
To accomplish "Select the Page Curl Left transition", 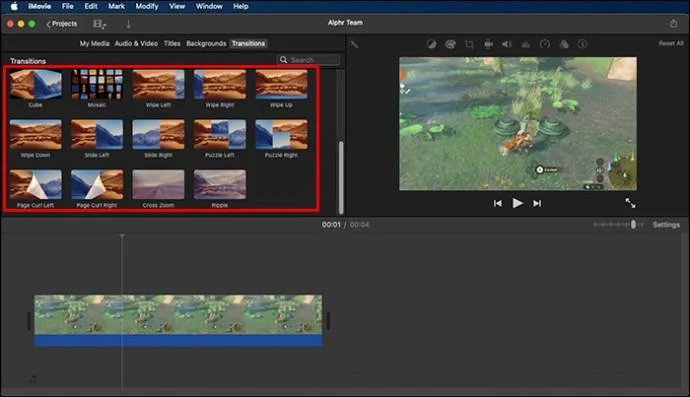I will tap(36, 185).
